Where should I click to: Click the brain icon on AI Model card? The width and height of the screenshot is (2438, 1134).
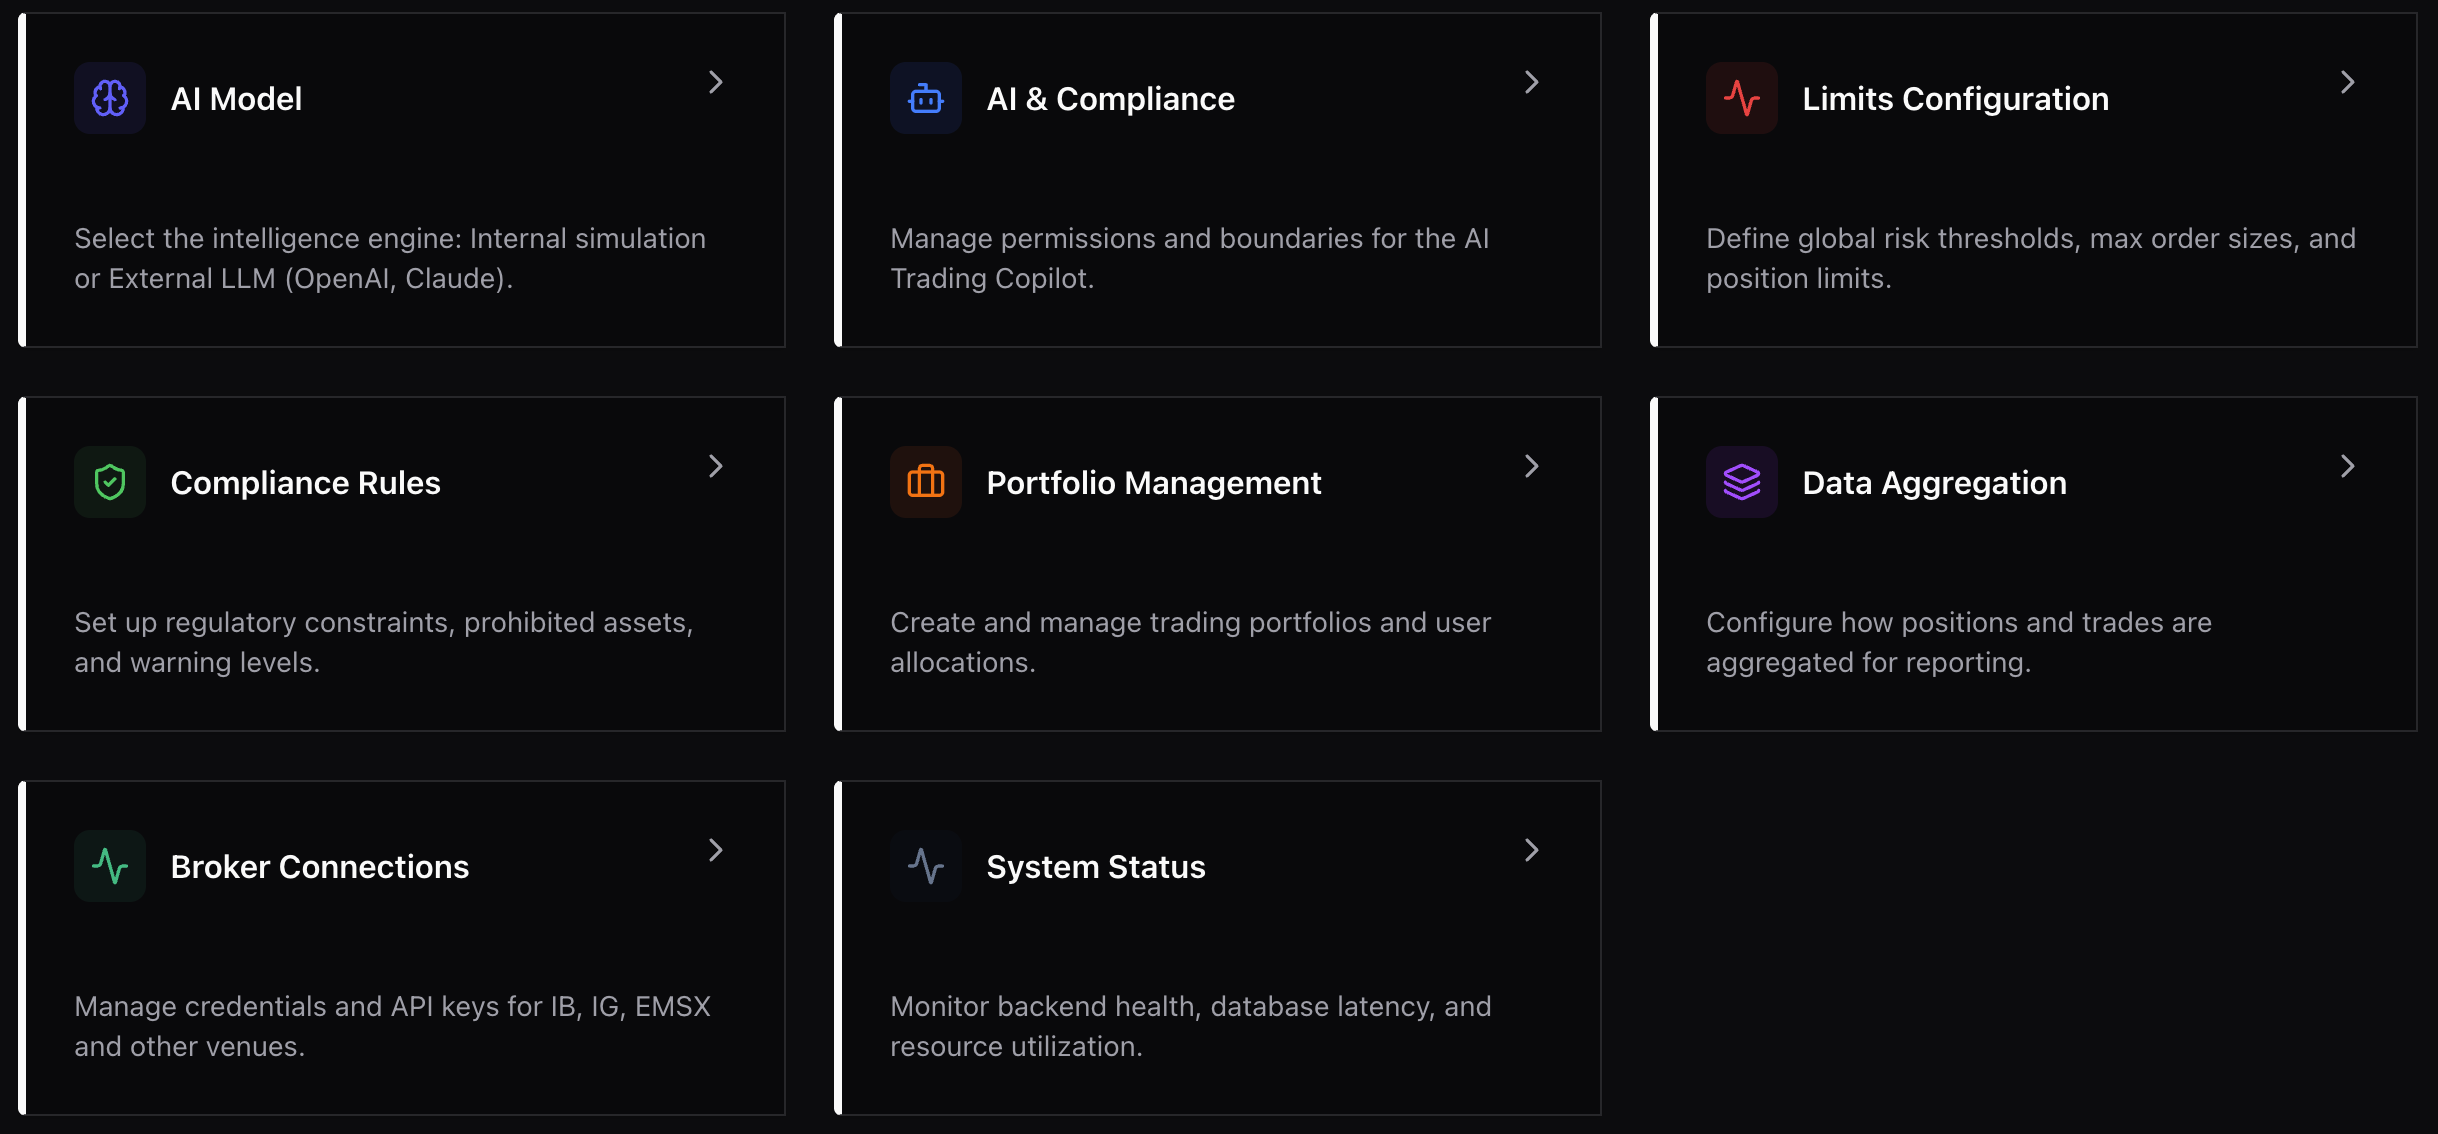coord(110,98)
